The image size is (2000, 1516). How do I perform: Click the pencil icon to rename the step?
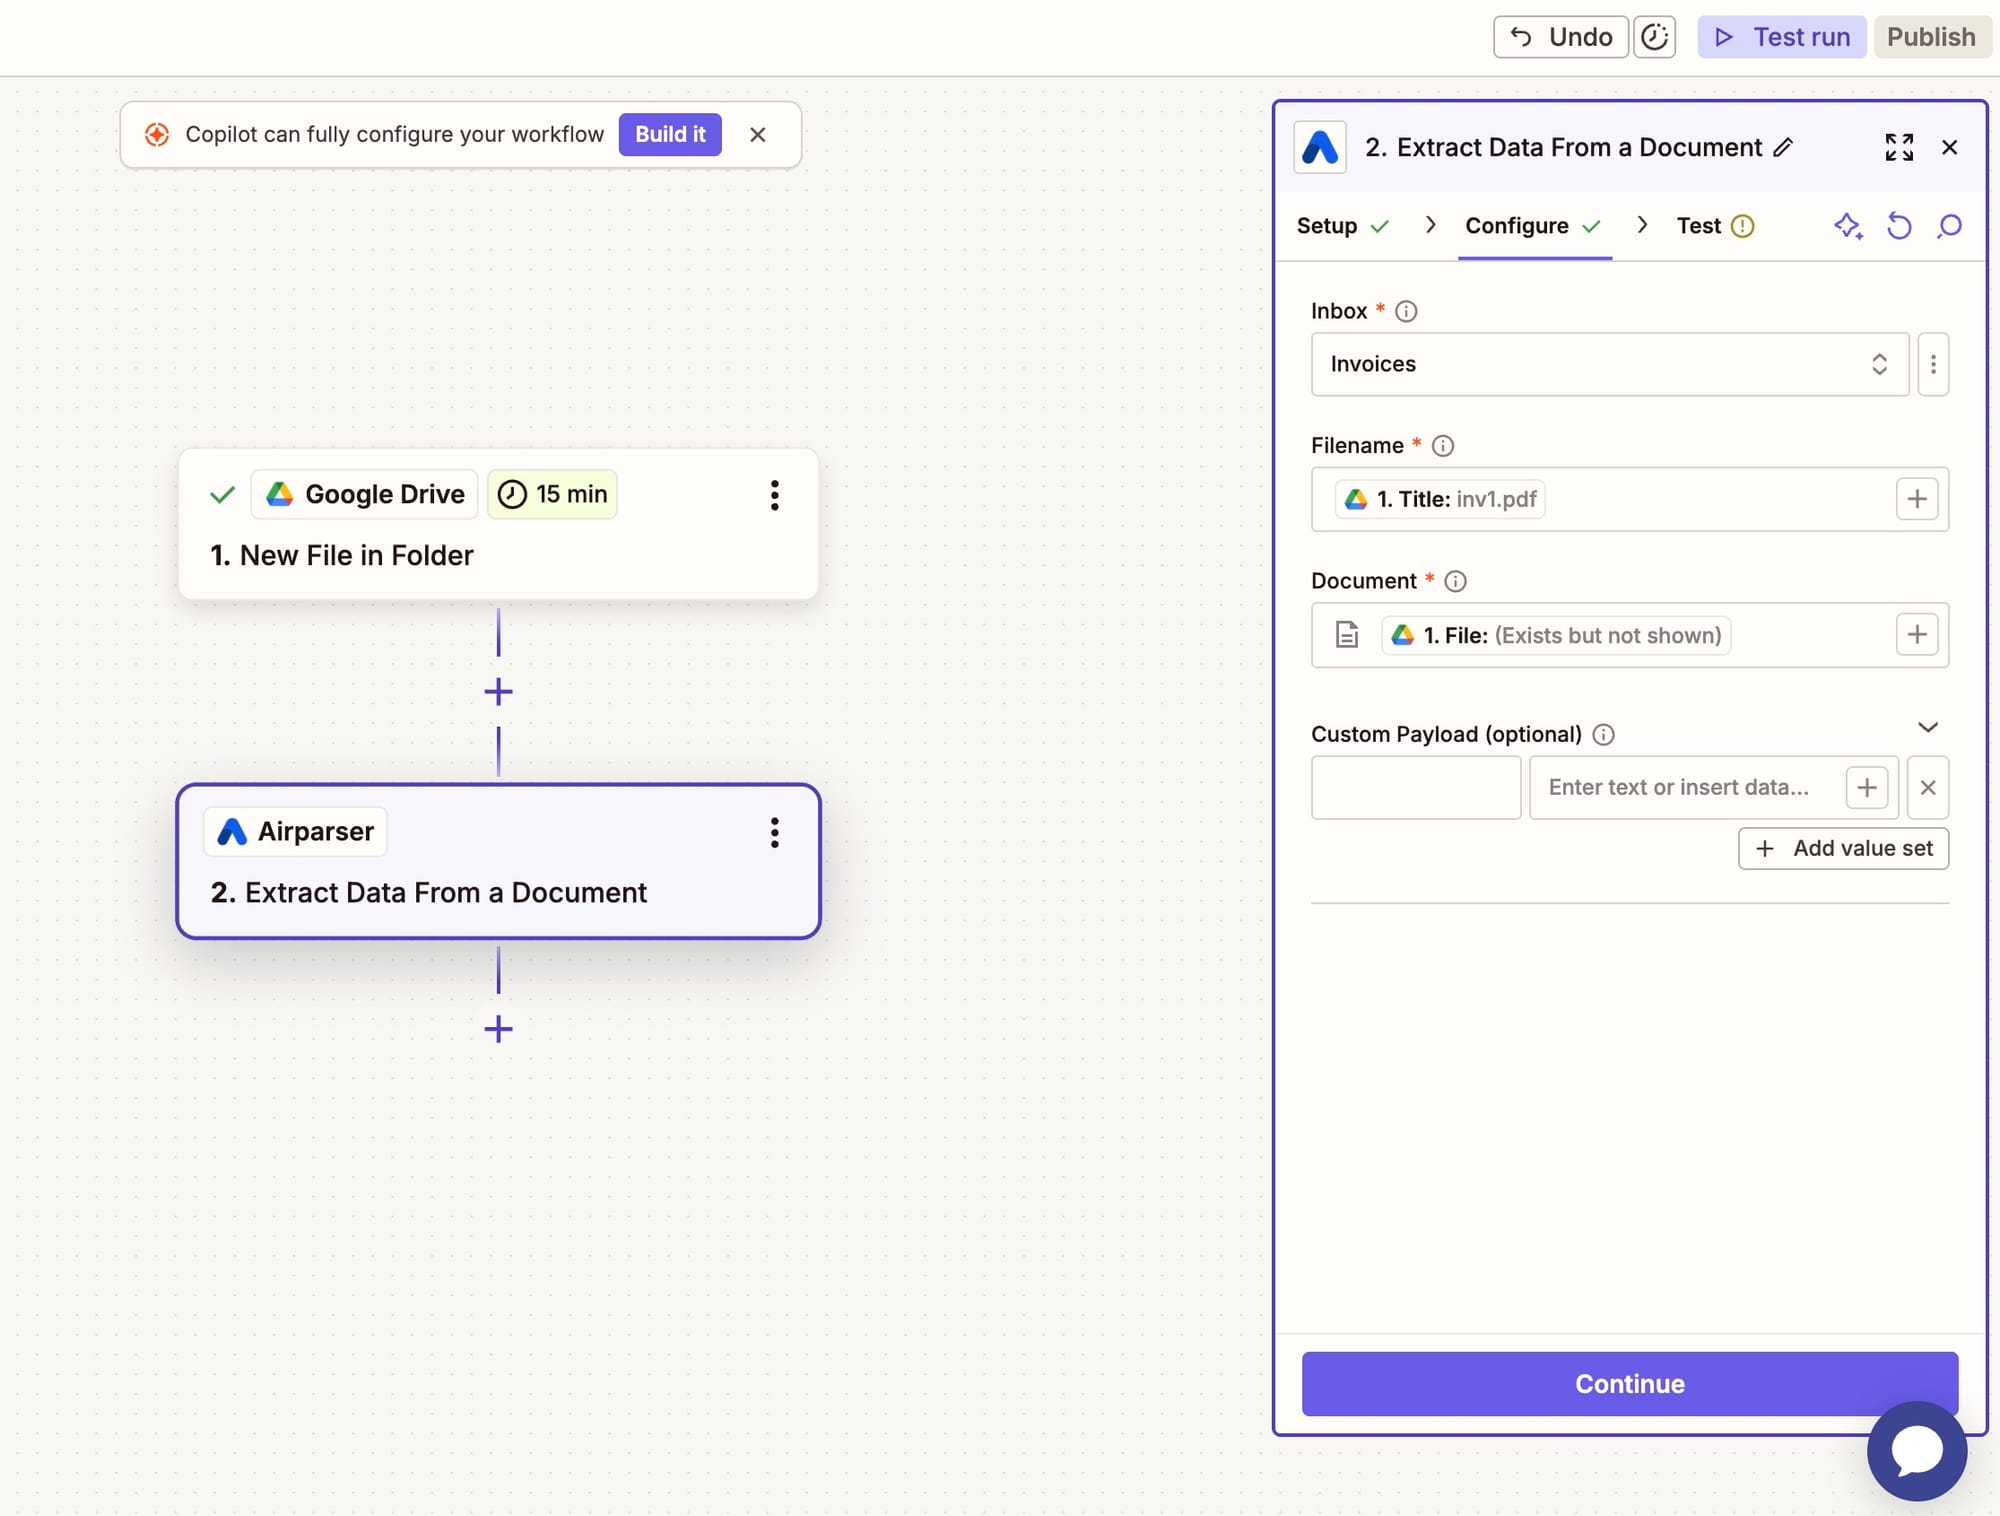(1783, 148)
